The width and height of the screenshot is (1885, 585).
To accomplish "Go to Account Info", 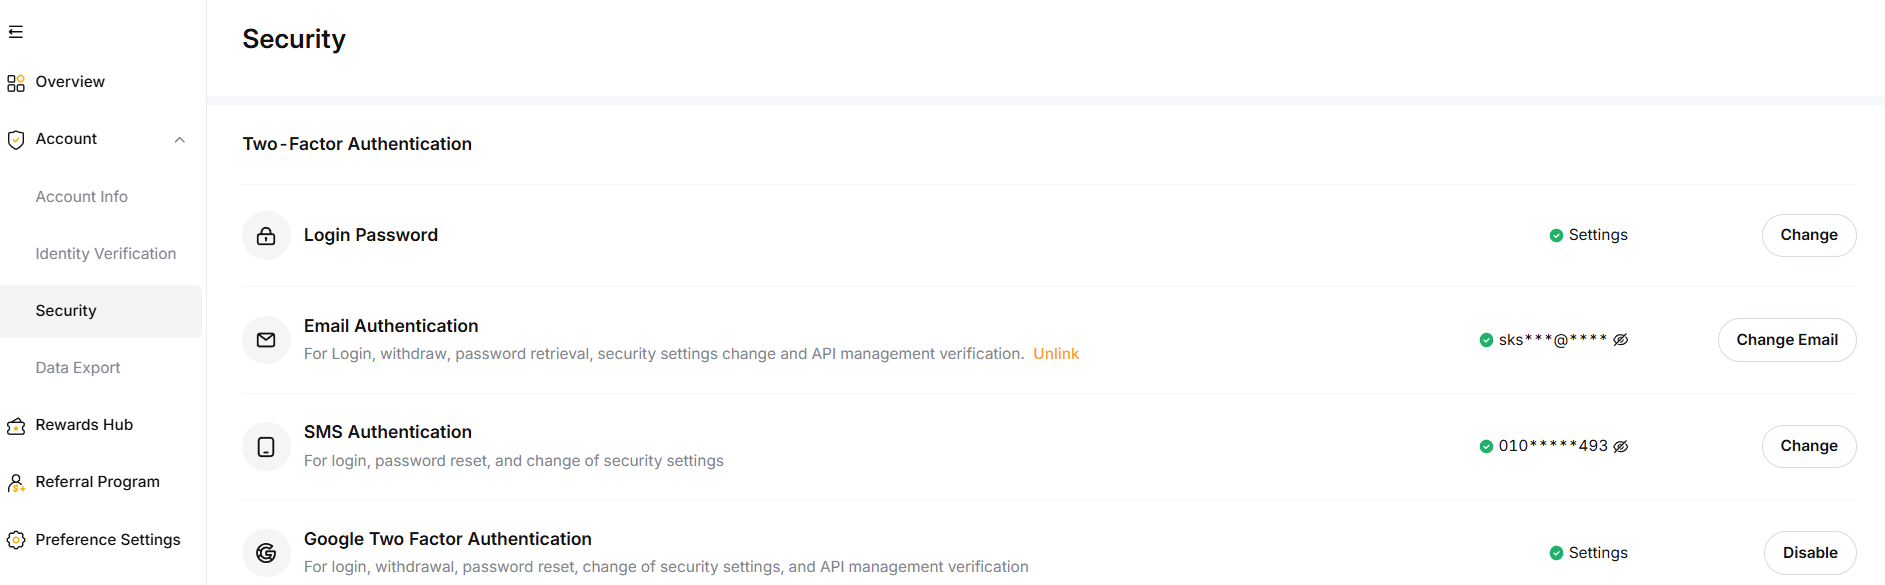I will [82, 197].
